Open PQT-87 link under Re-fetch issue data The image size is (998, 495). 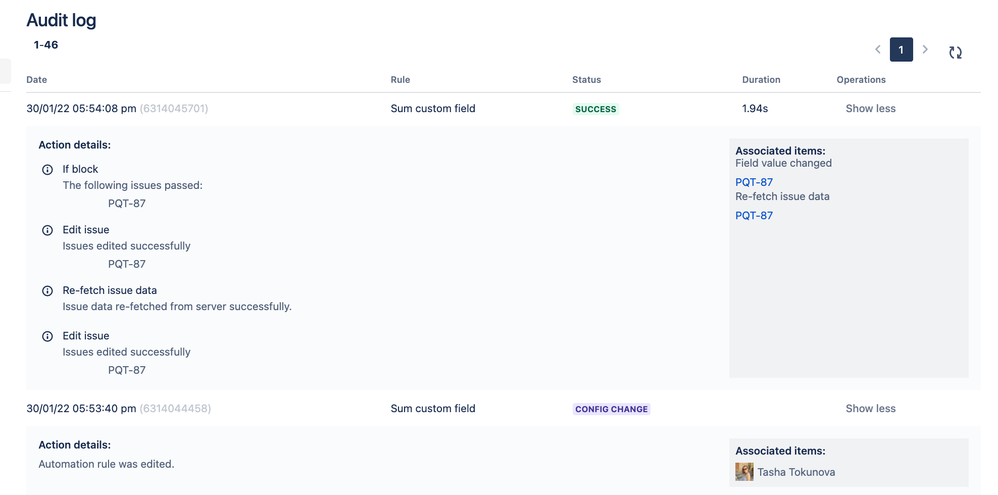(x=754, y=216)
